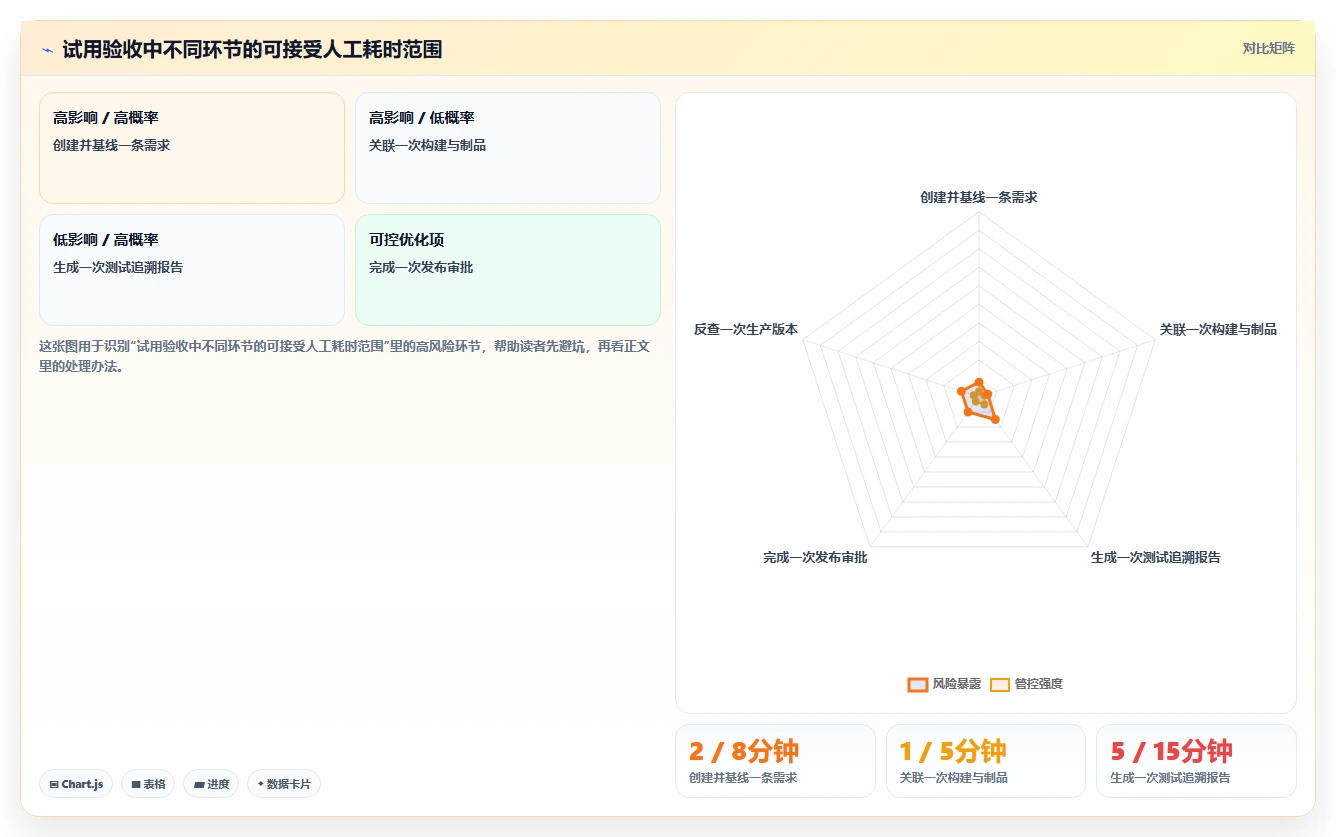
Task: Click the 对比矩阵 label in header
Action: 1268,48
